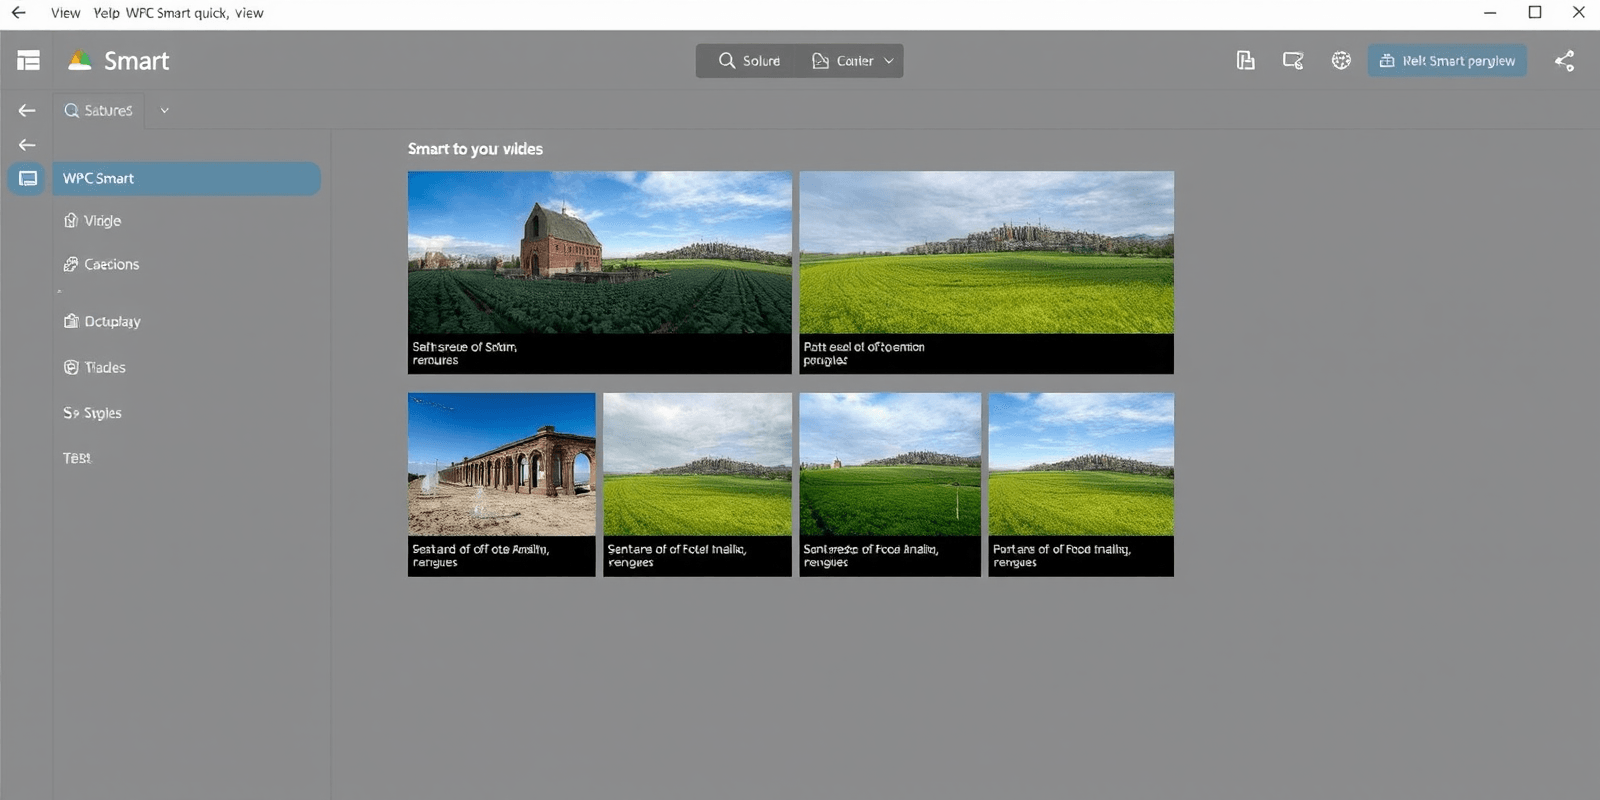Image resolution: width=1600 pixels, height=800 pixels.
Task: Click the View menu in title bar
Action: point(66,13)
